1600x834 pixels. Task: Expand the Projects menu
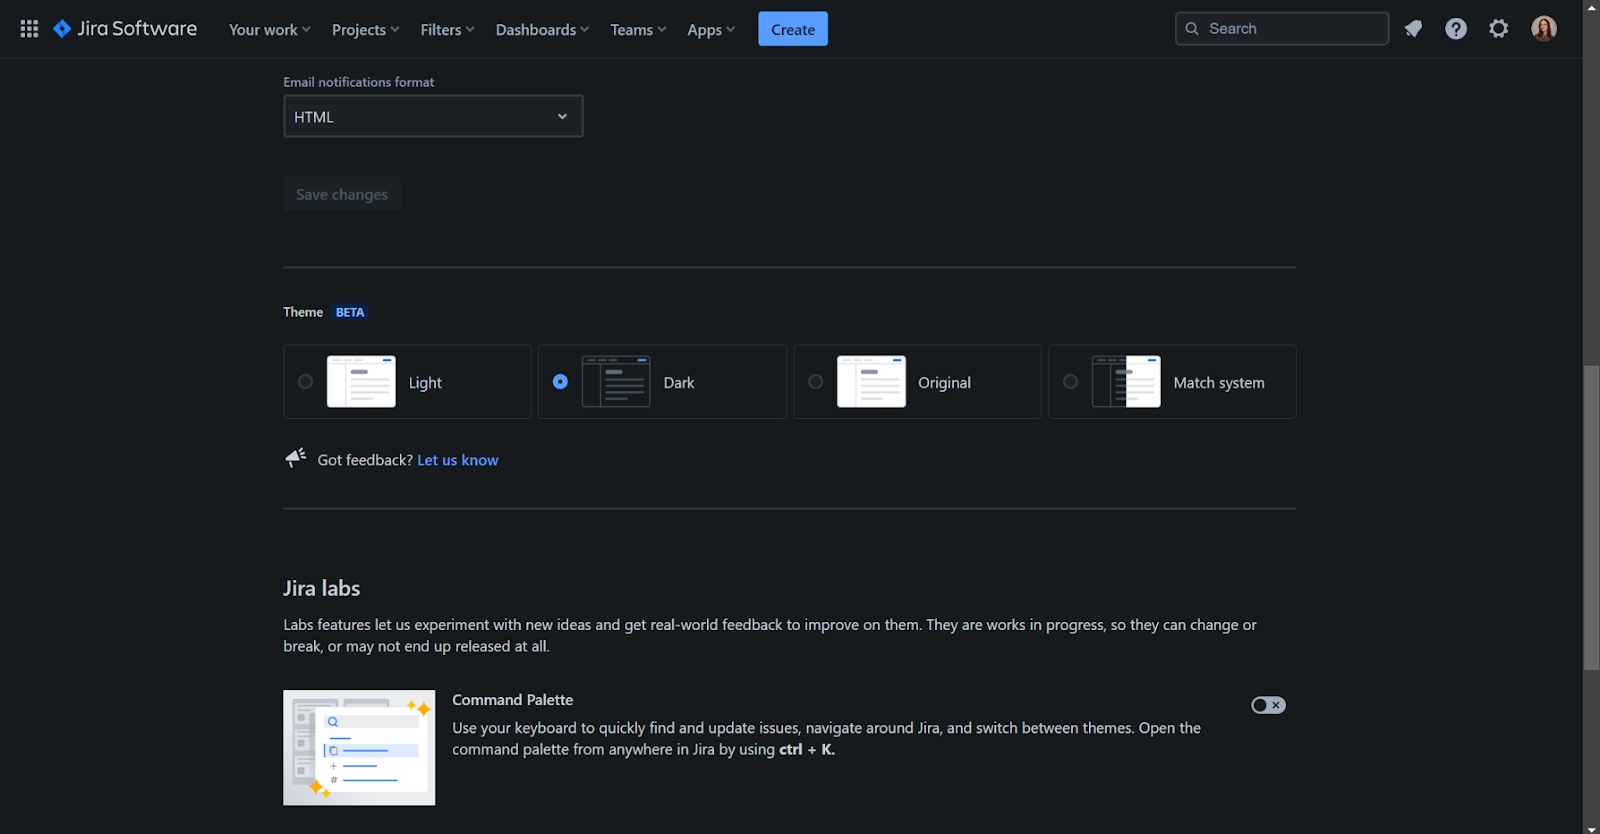tap(365, 30)
